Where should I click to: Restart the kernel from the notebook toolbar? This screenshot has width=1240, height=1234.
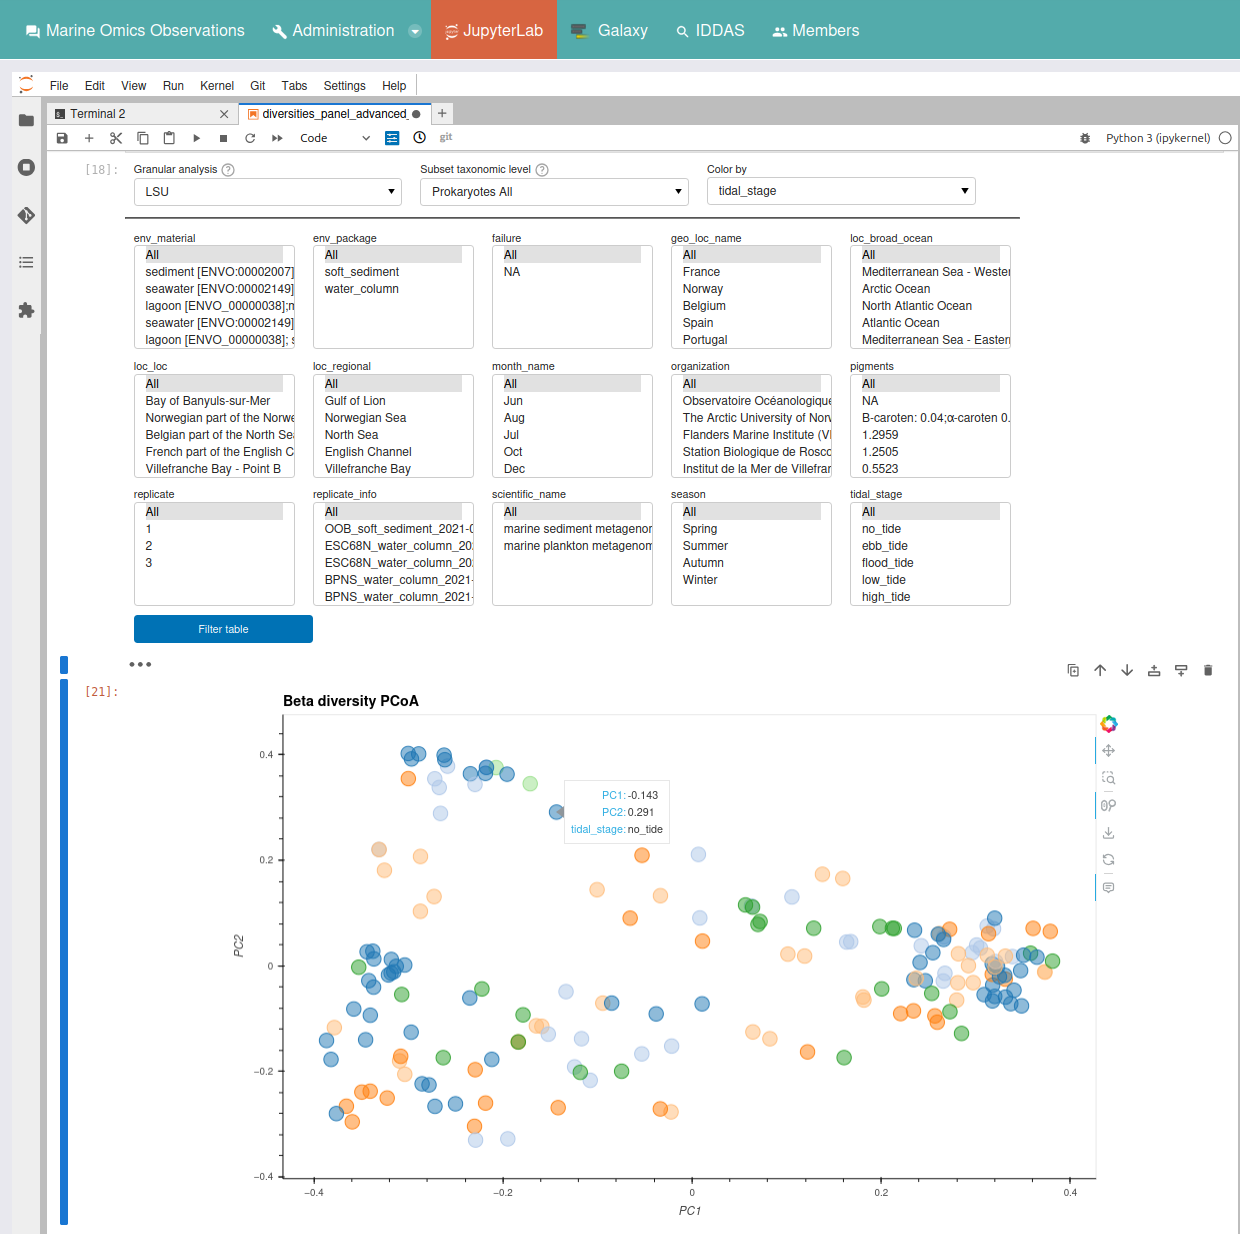[x=250, y=138]
